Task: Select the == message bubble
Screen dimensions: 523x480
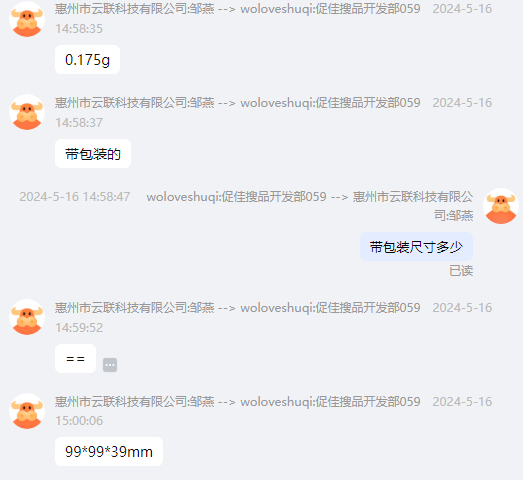Action: point(75,359)
